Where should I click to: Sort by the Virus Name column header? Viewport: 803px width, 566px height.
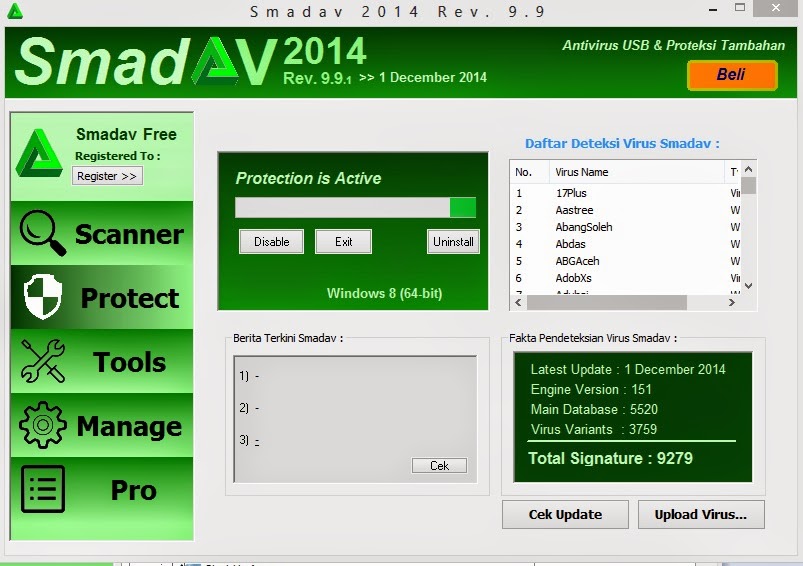637,172
